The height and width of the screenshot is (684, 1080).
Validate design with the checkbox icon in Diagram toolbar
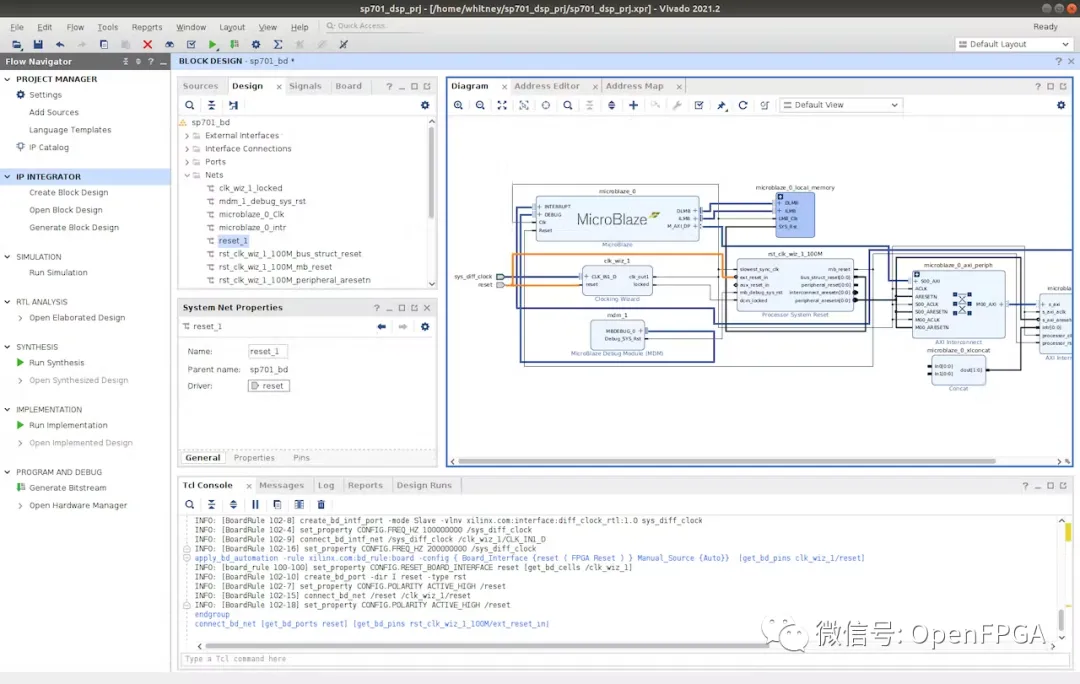tap(699, 105)
